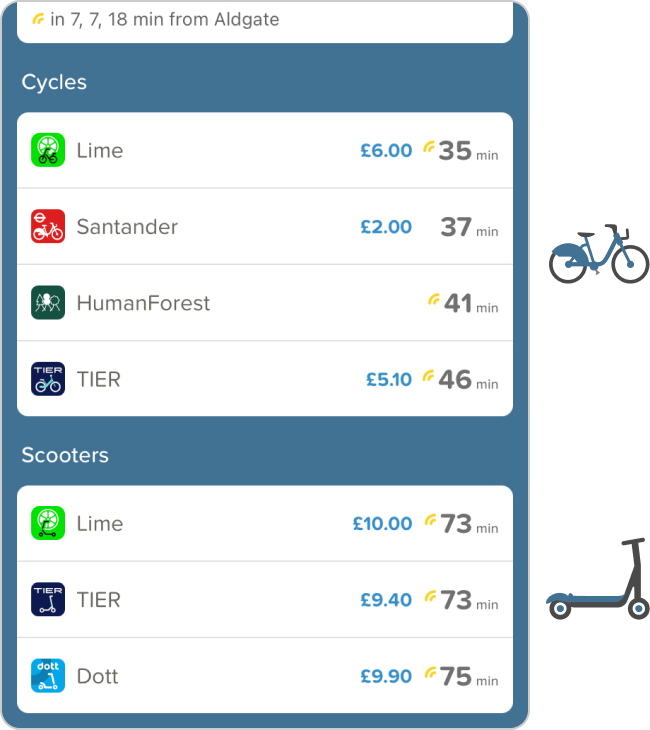
Task: Pick the Dott scooter £9.90 price
Action: pos(386,677)
